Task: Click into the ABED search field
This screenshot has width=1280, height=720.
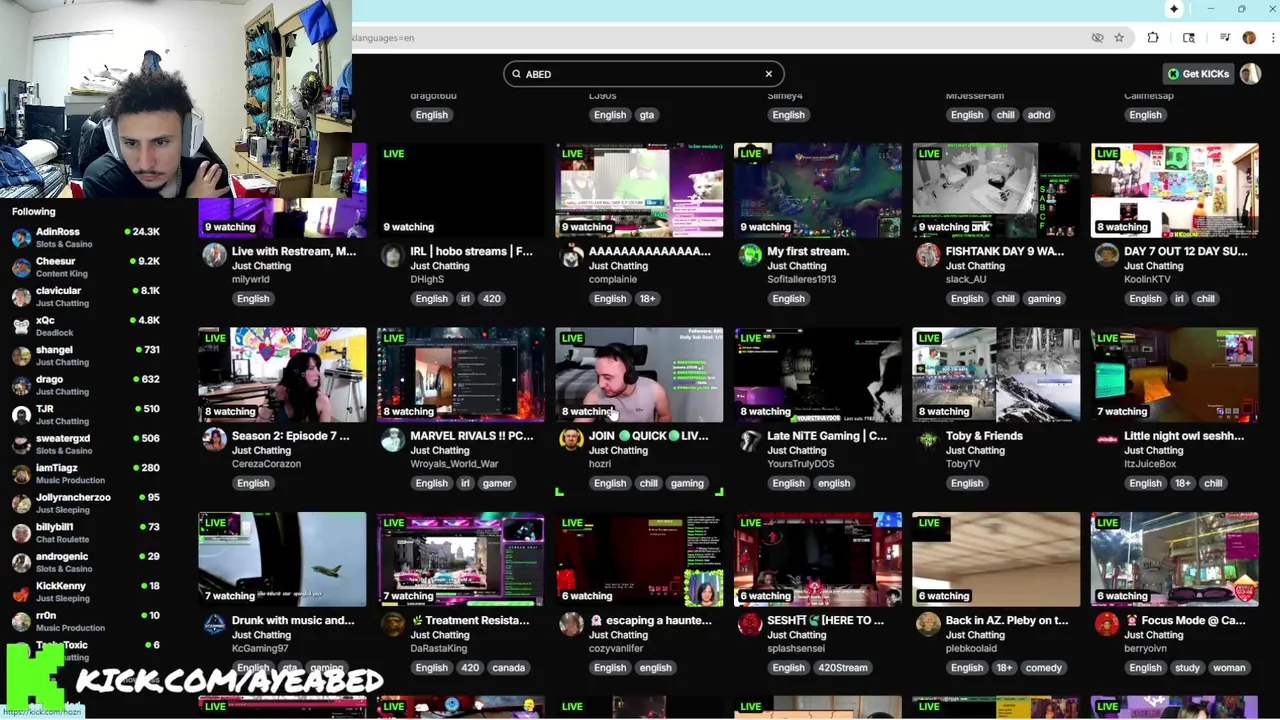Action: (643, 74)
